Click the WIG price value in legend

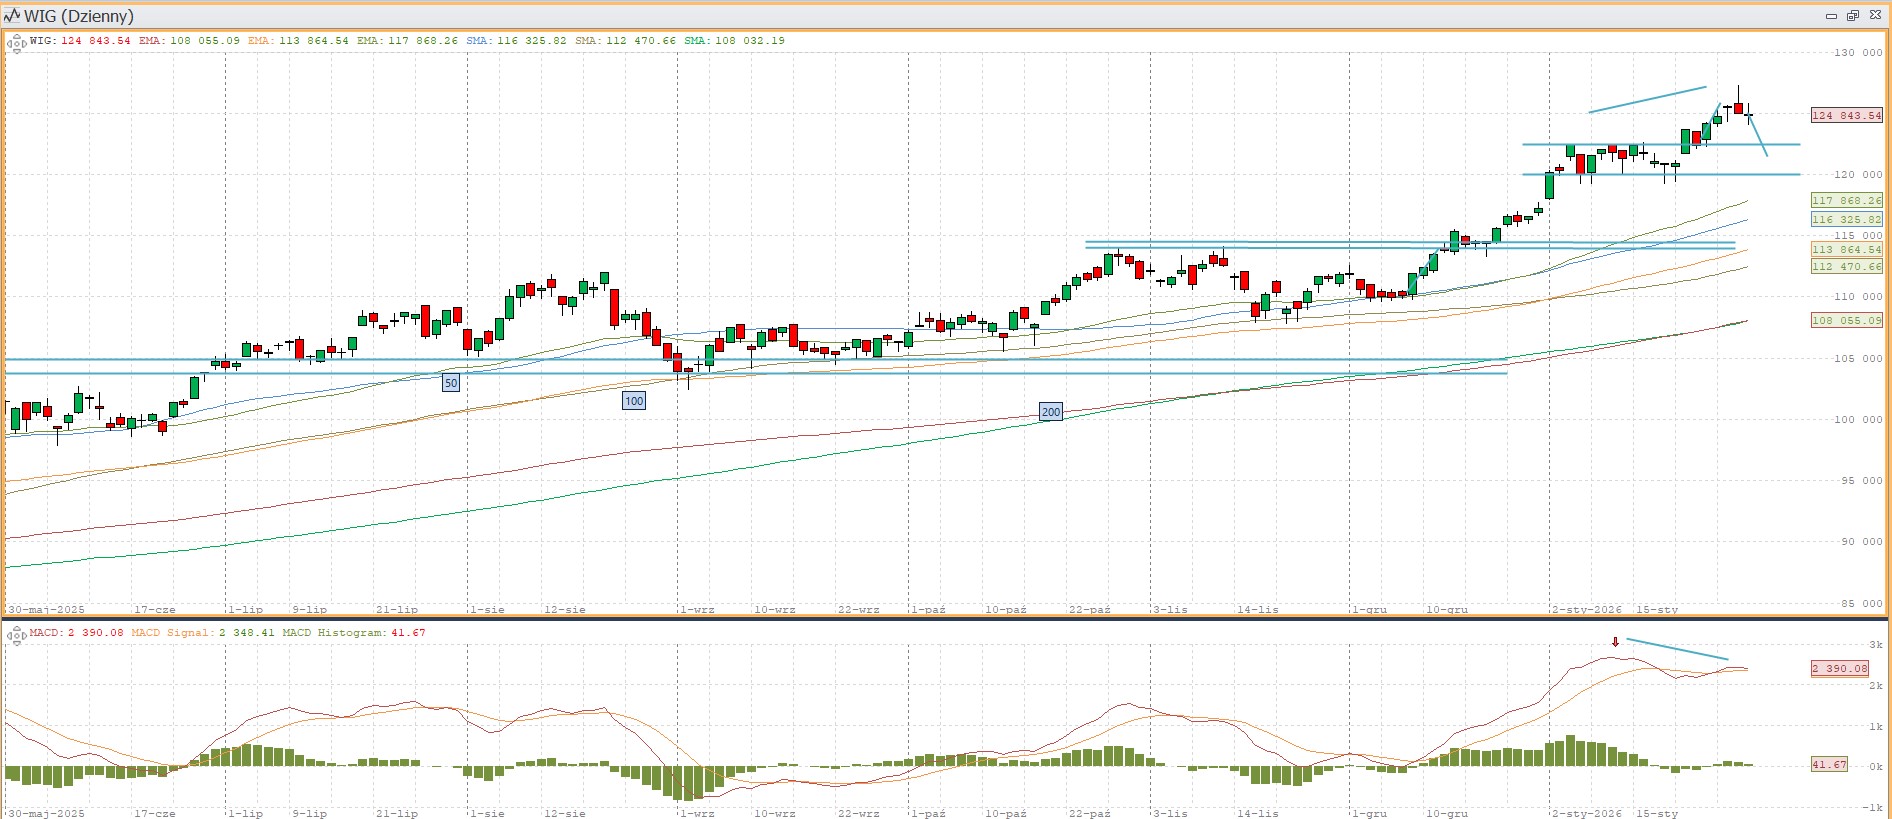click(95, 41)
